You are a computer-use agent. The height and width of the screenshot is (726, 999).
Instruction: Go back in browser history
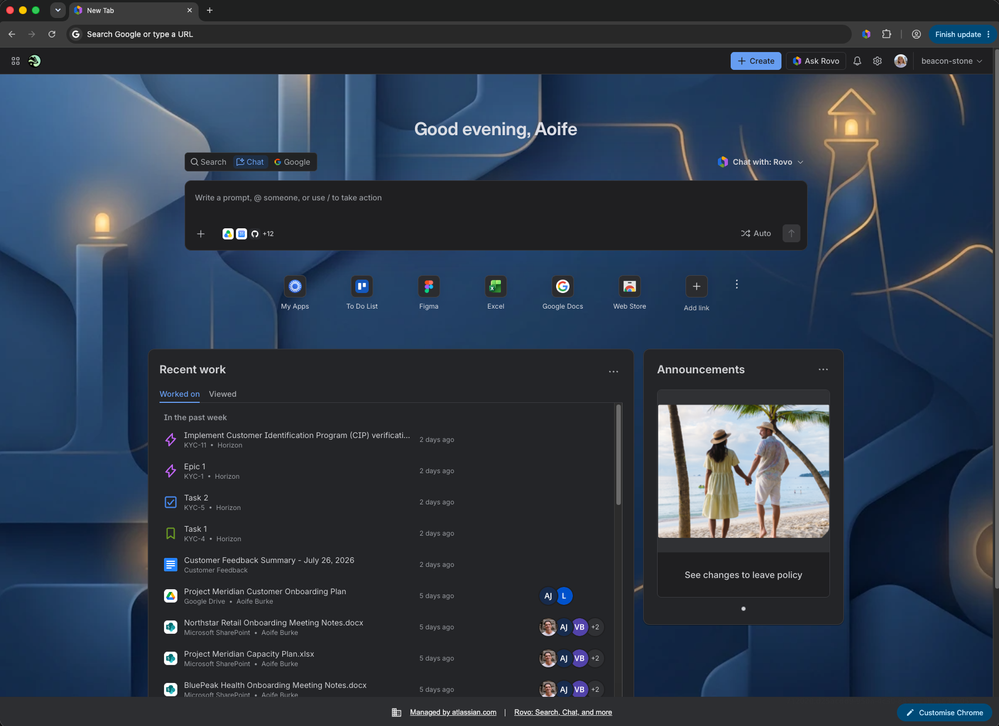point(12,34)
